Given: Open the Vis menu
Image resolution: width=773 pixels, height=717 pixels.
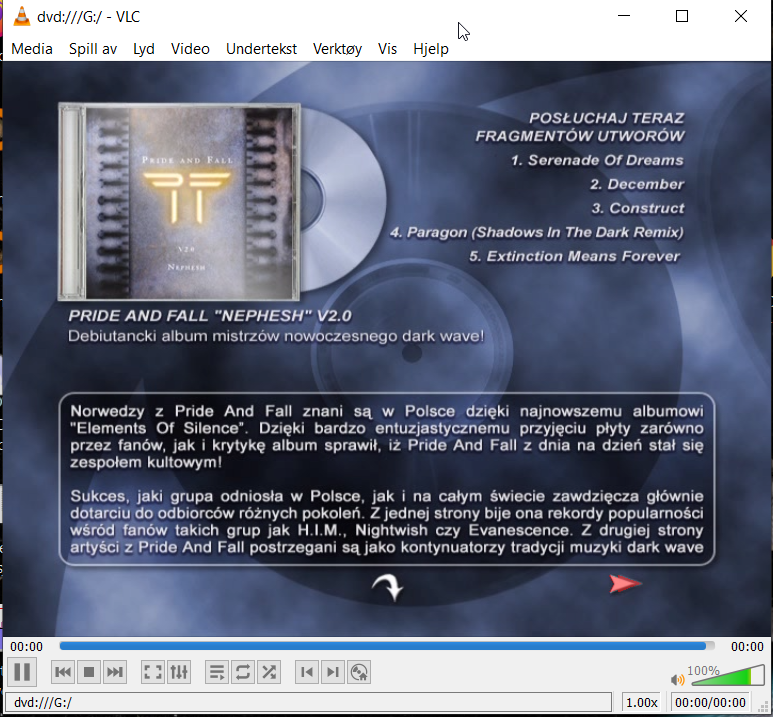Looking at the screenshot, I should (387, 49).
